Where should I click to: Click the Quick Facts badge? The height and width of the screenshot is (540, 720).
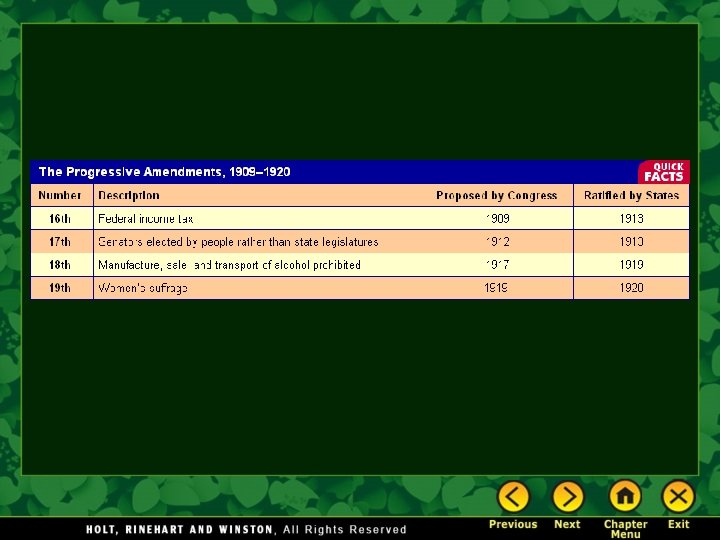(x=664, y=172)
